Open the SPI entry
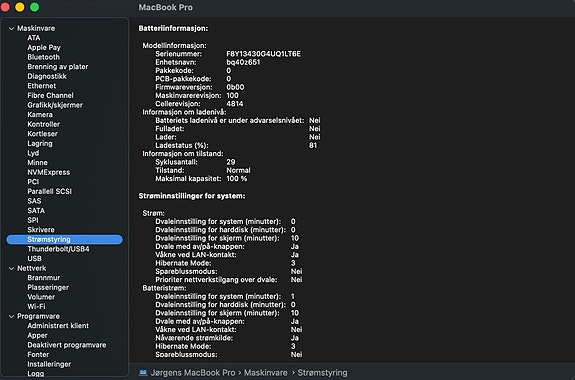This screenshot has height=380, width=575. coord(33,220)
